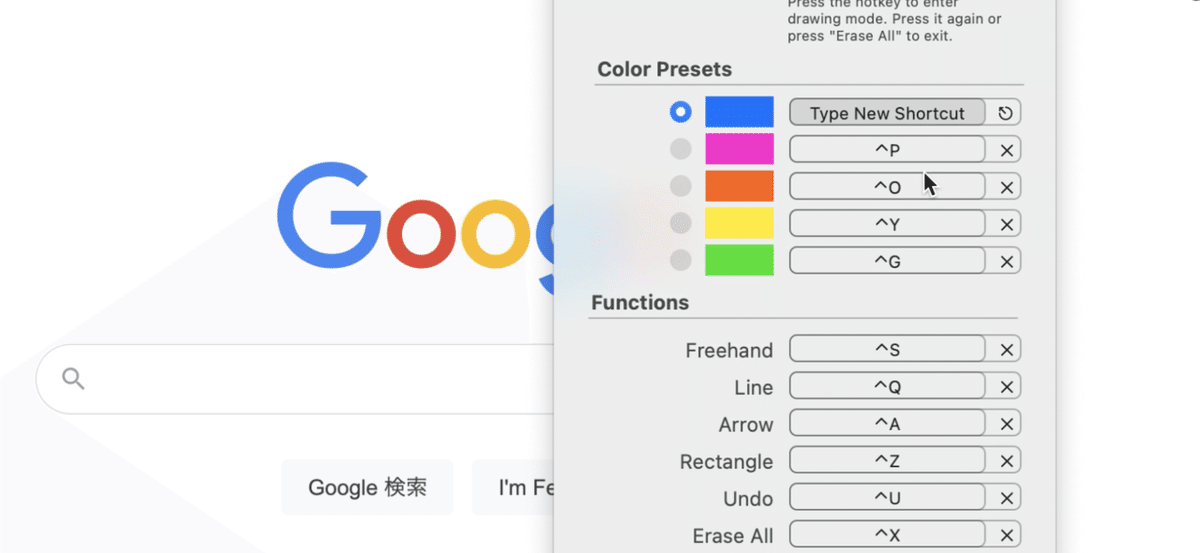The width and height of the screenshot is (1200, 553).
Task: Click the Arrow label
Action: click(746, 424)
